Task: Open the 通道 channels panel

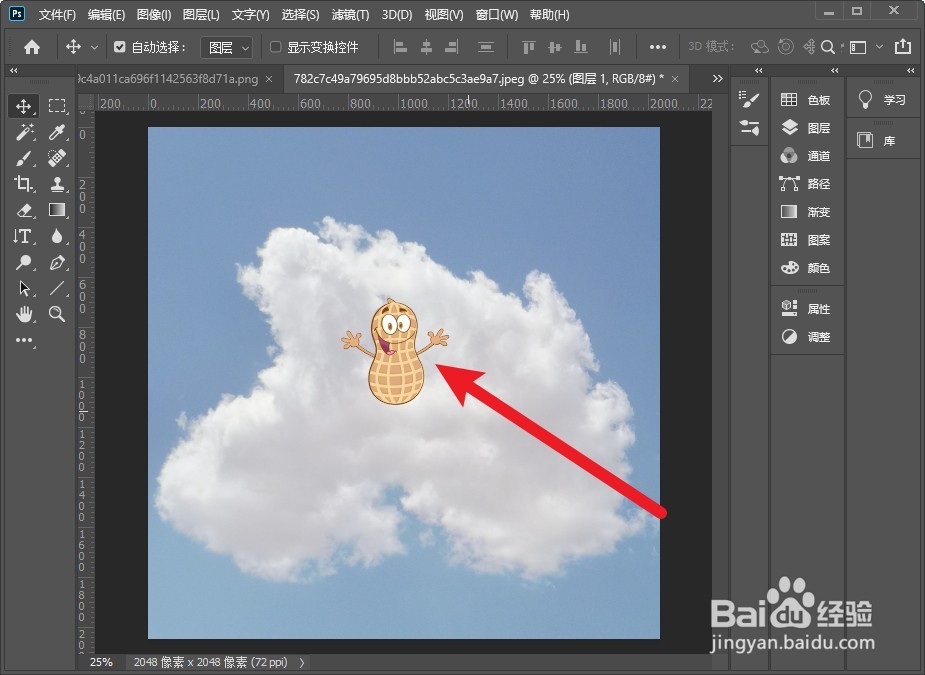Action: click(x=807, y=156)
